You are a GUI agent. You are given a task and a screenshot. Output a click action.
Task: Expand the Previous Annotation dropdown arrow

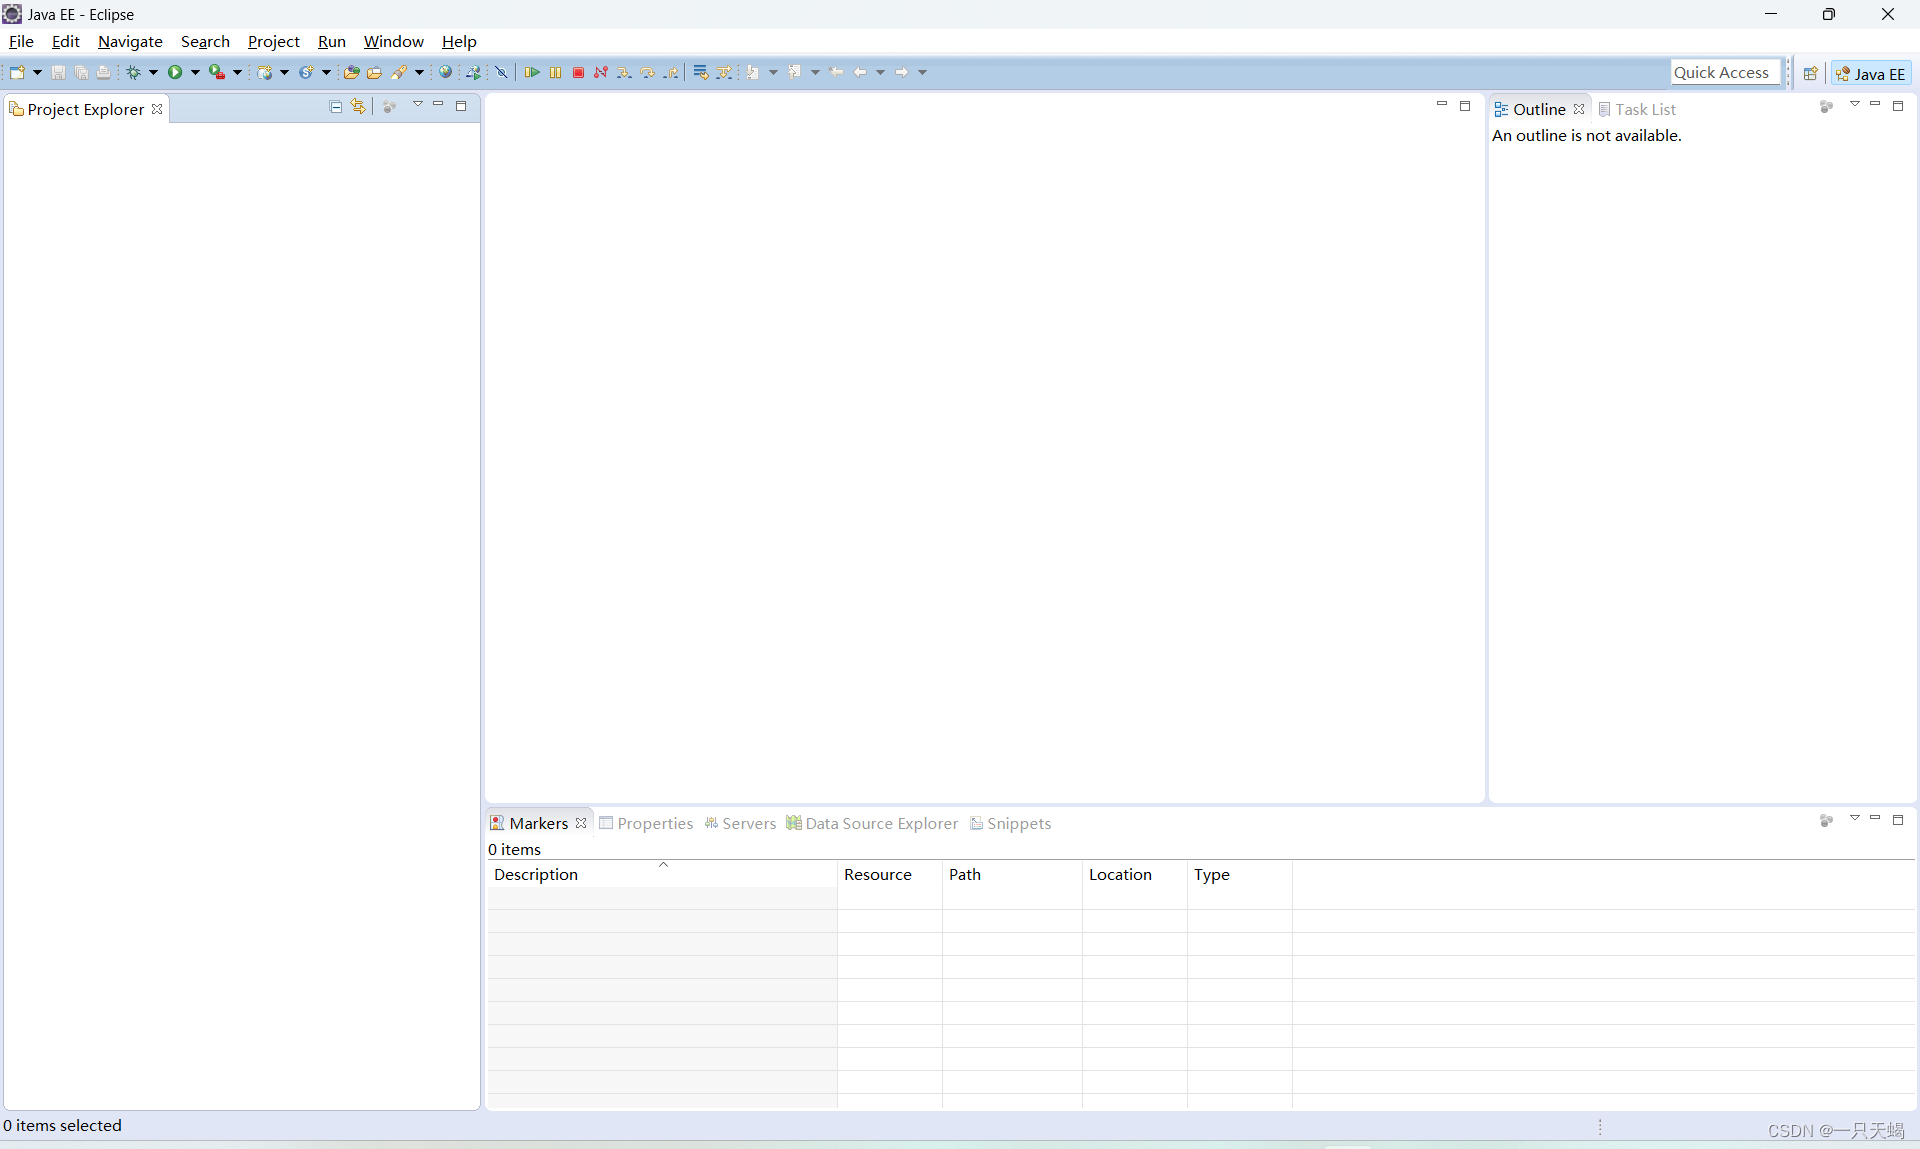pyautogui.click(x=815, y=72)
